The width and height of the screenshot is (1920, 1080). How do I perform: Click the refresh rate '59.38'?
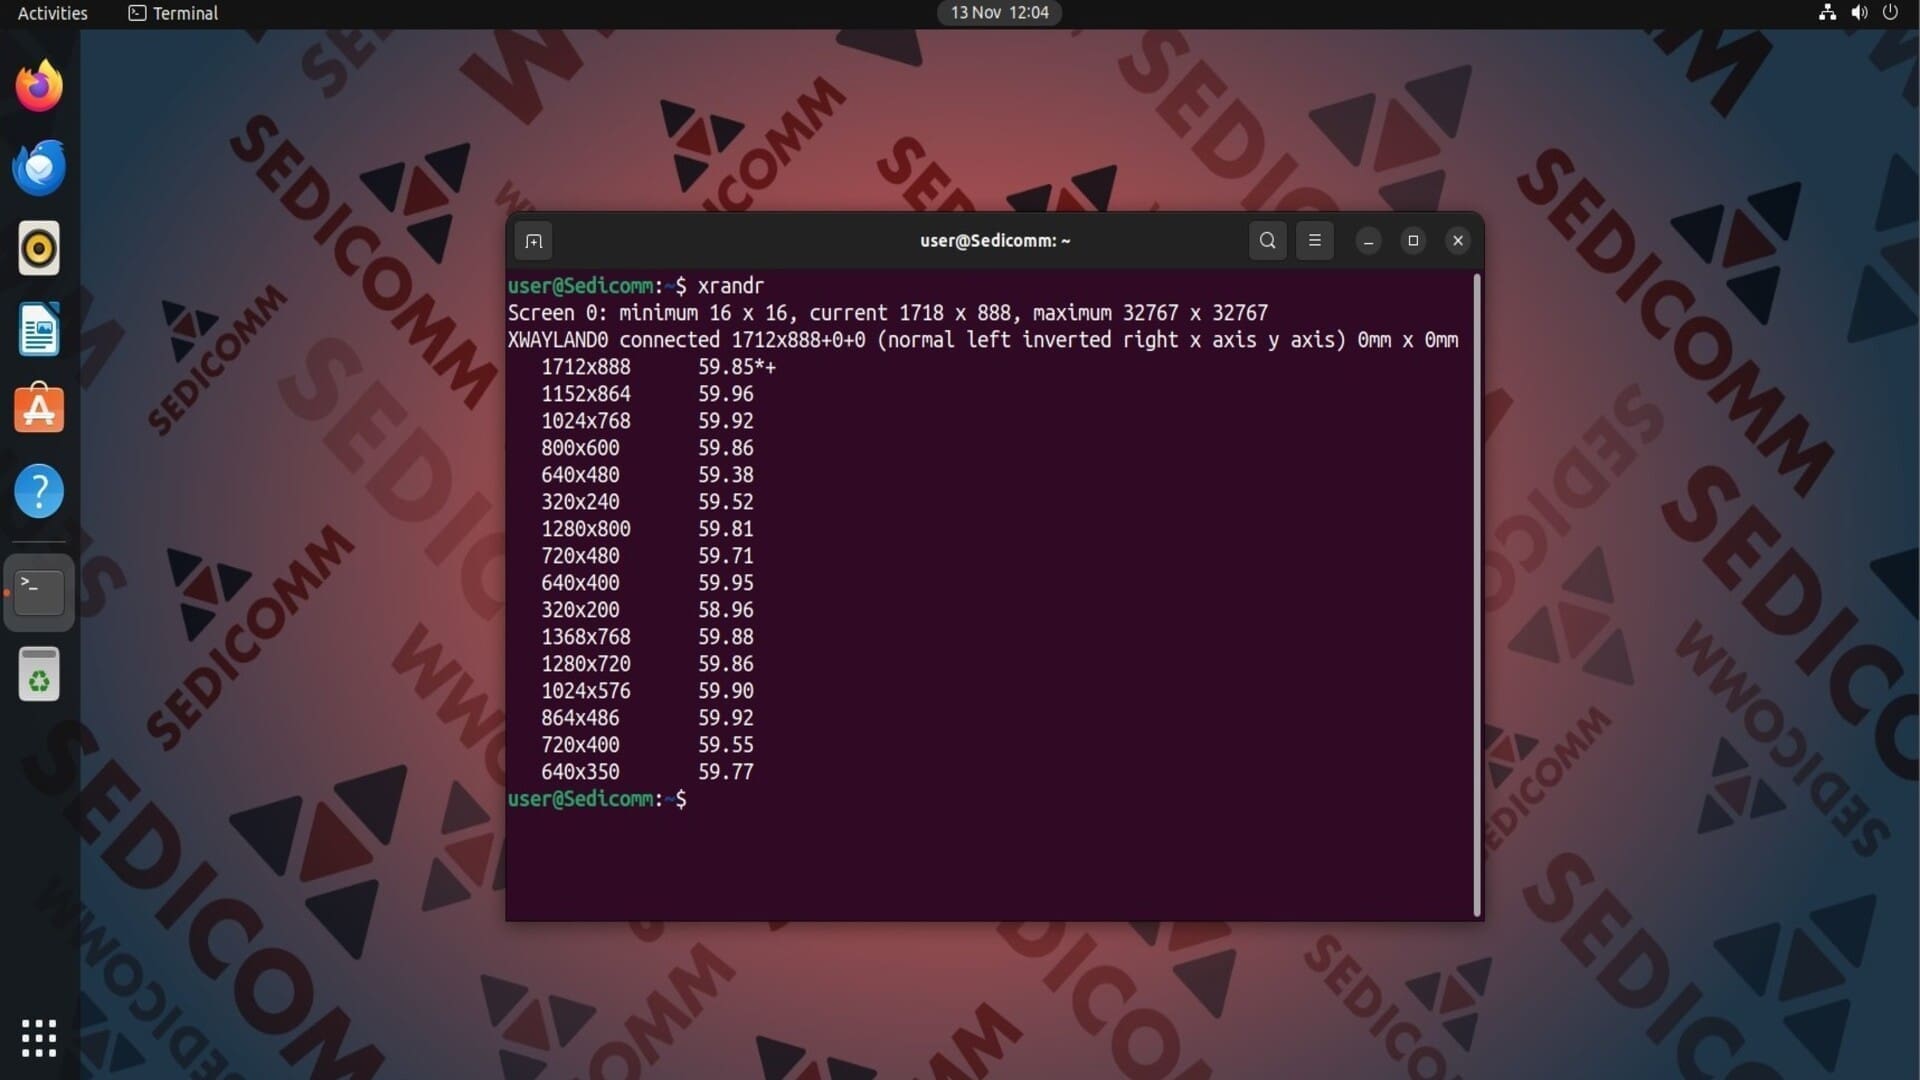726,475
